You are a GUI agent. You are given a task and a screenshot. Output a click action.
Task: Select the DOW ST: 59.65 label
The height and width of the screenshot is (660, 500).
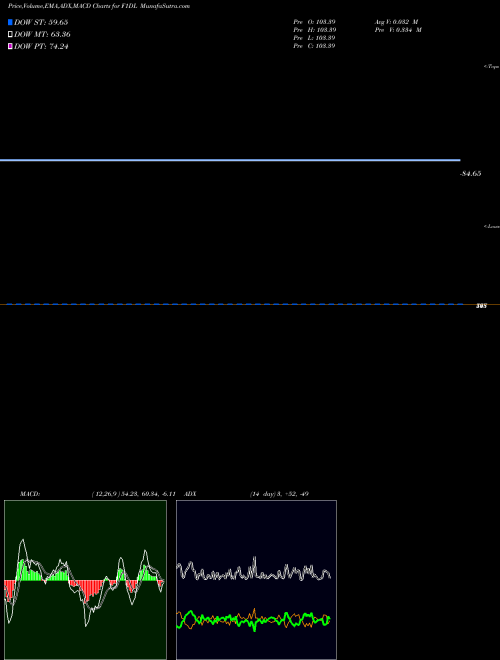click(41, 22)
